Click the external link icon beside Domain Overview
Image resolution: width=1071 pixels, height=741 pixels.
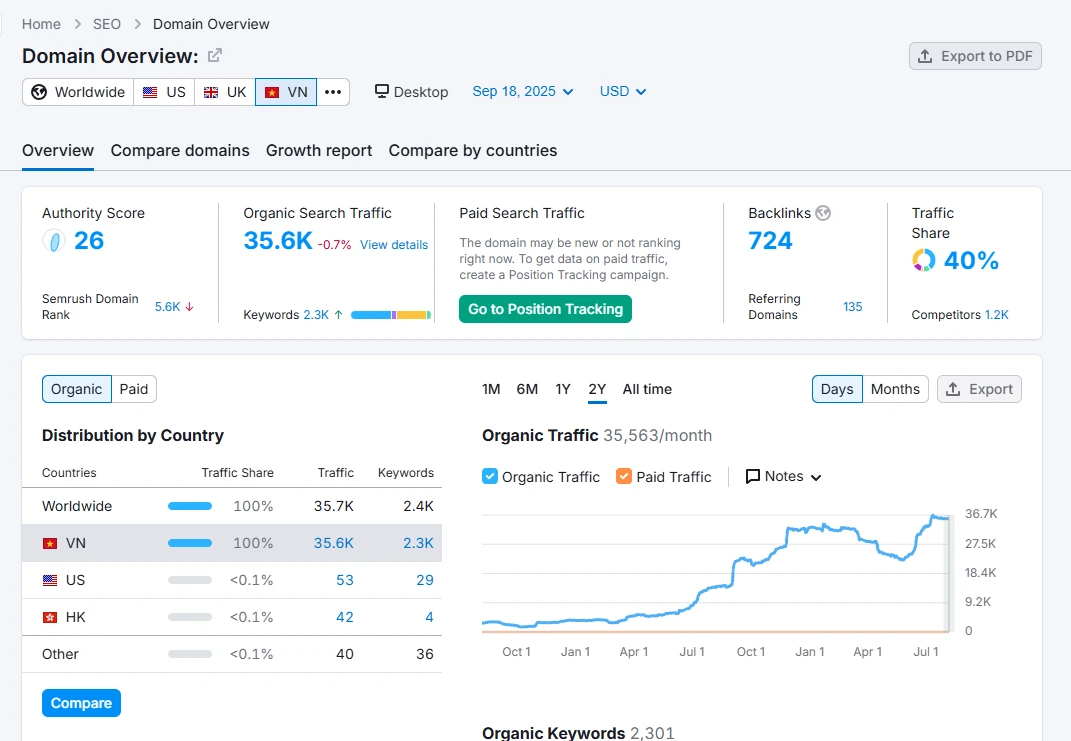pyautogui.click(x=214, y=56)
